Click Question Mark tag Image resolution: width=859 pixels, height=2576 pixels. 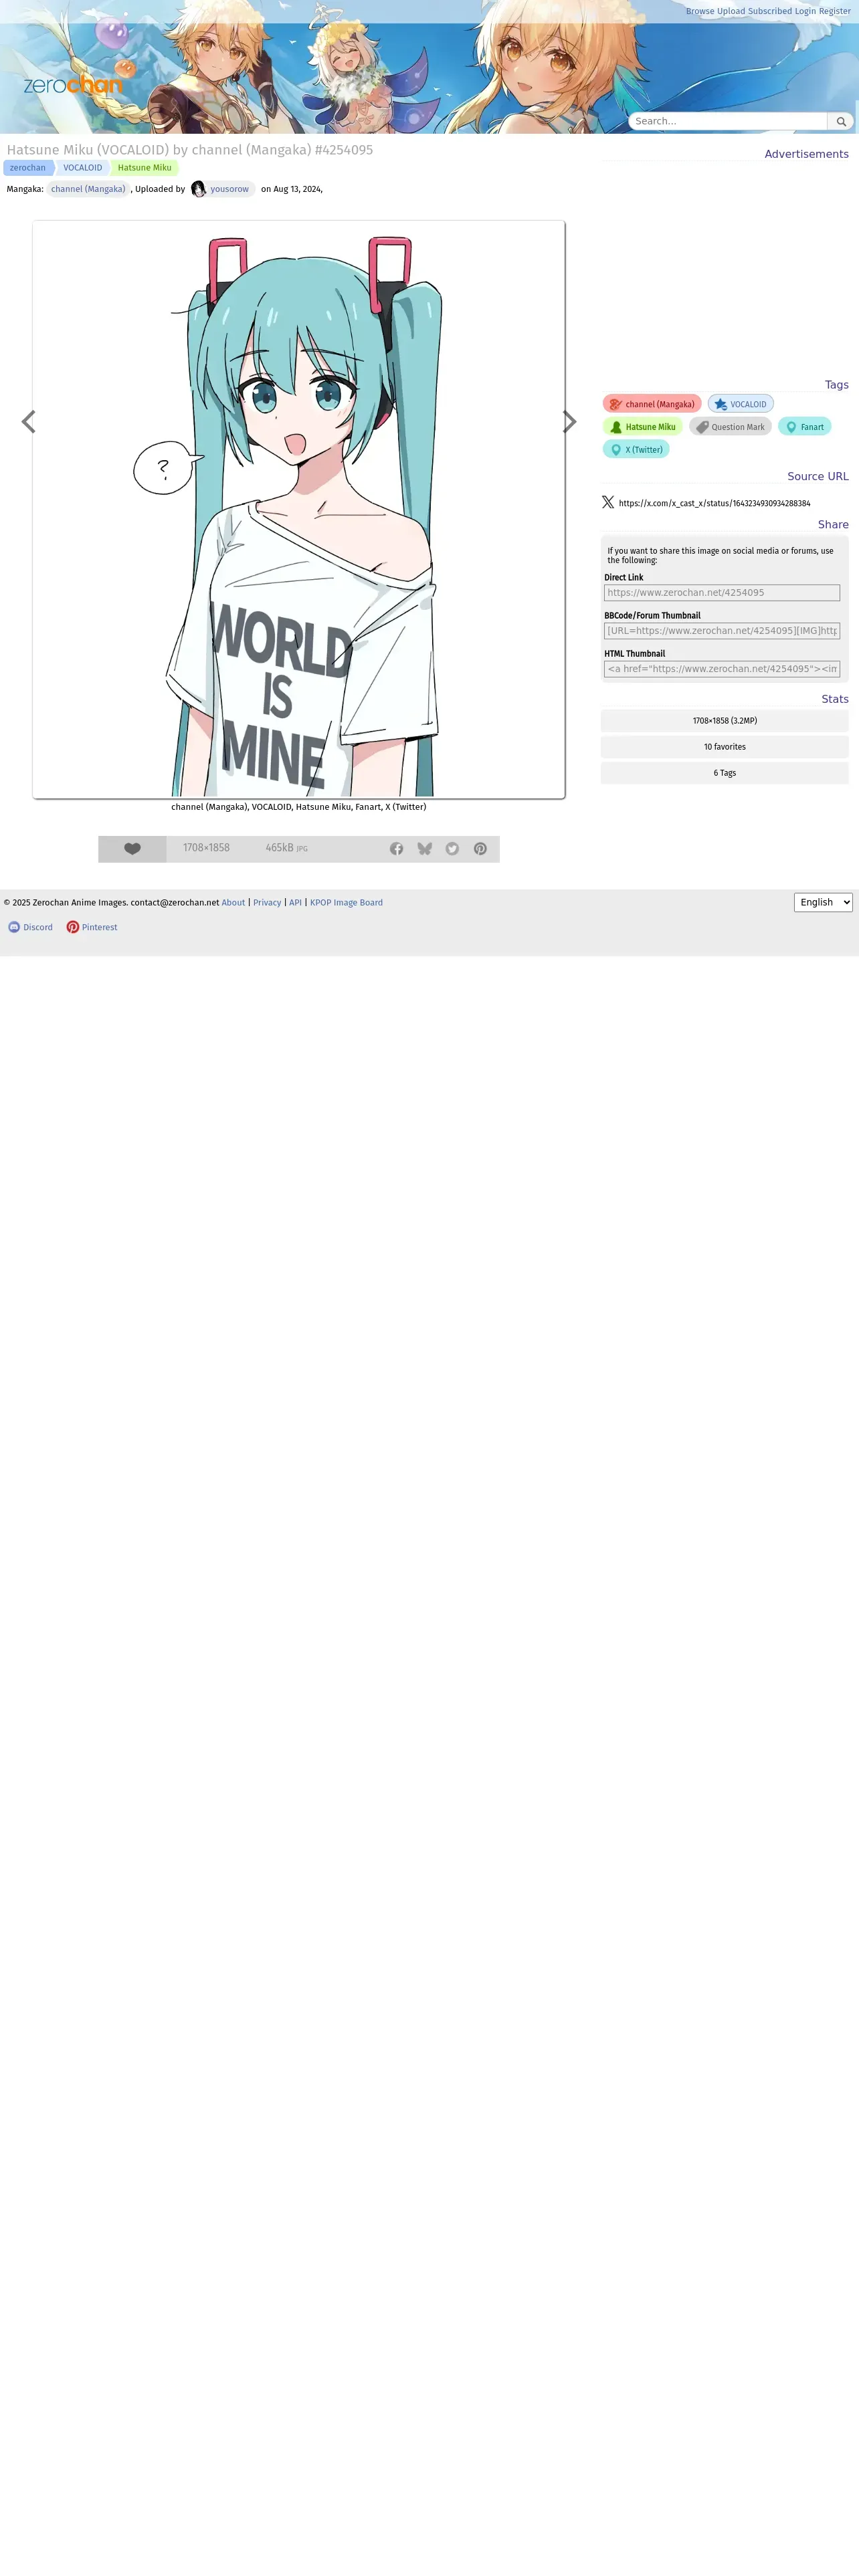[x=730, y=427]
